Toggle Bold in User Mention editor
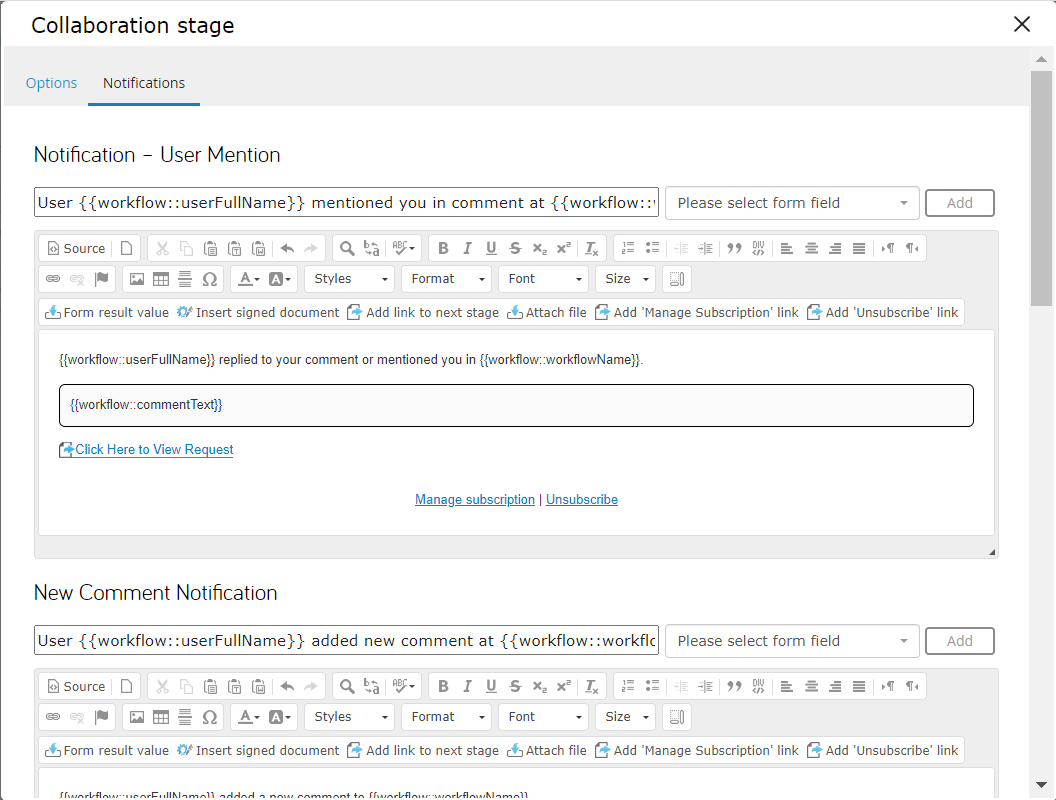 [443, 249]
